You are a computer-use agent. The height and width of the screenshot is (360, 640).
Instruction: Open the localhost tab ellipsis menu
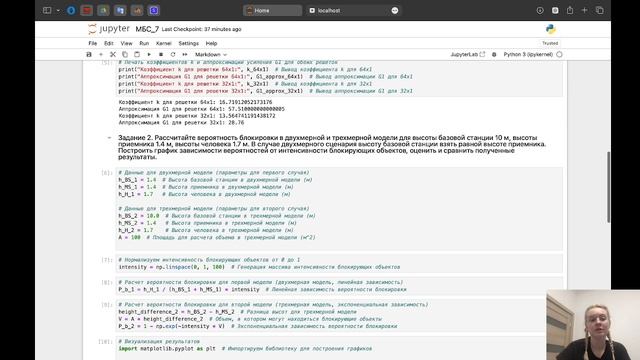pyautogui.click(x=395, y=11)
